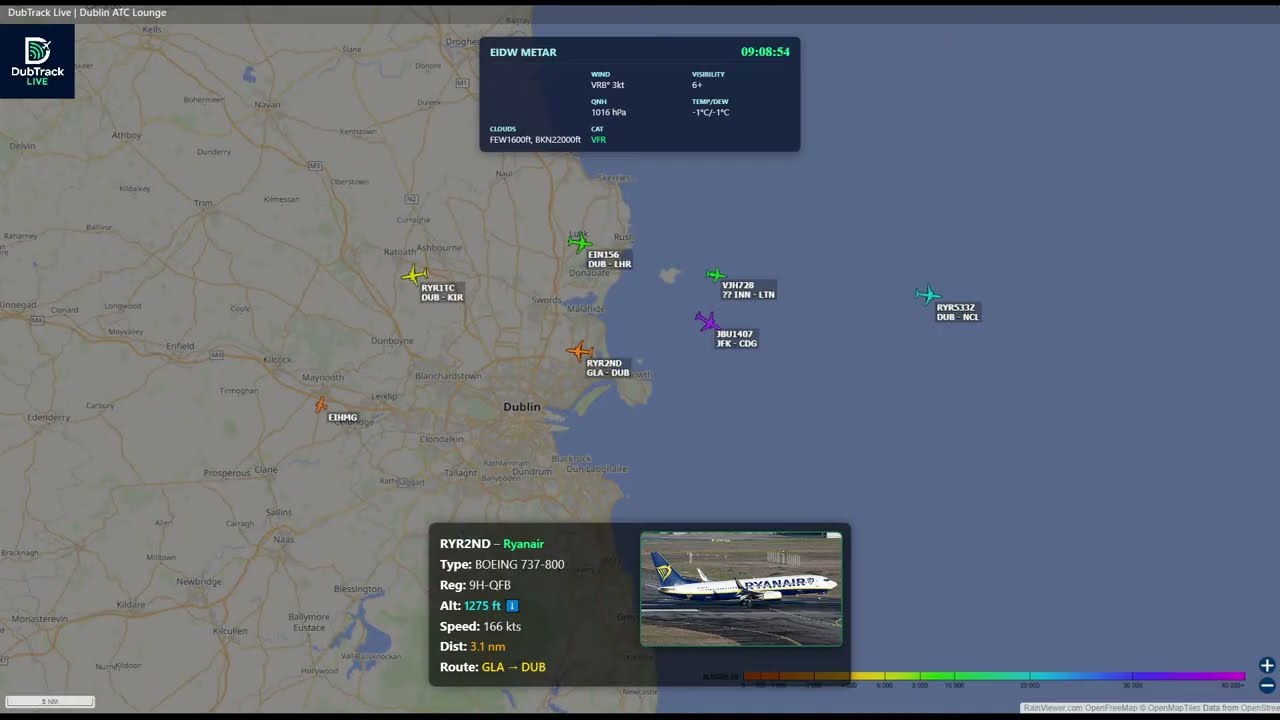Click the purple JBU1407 aircraft icon

tap(706, 321)
